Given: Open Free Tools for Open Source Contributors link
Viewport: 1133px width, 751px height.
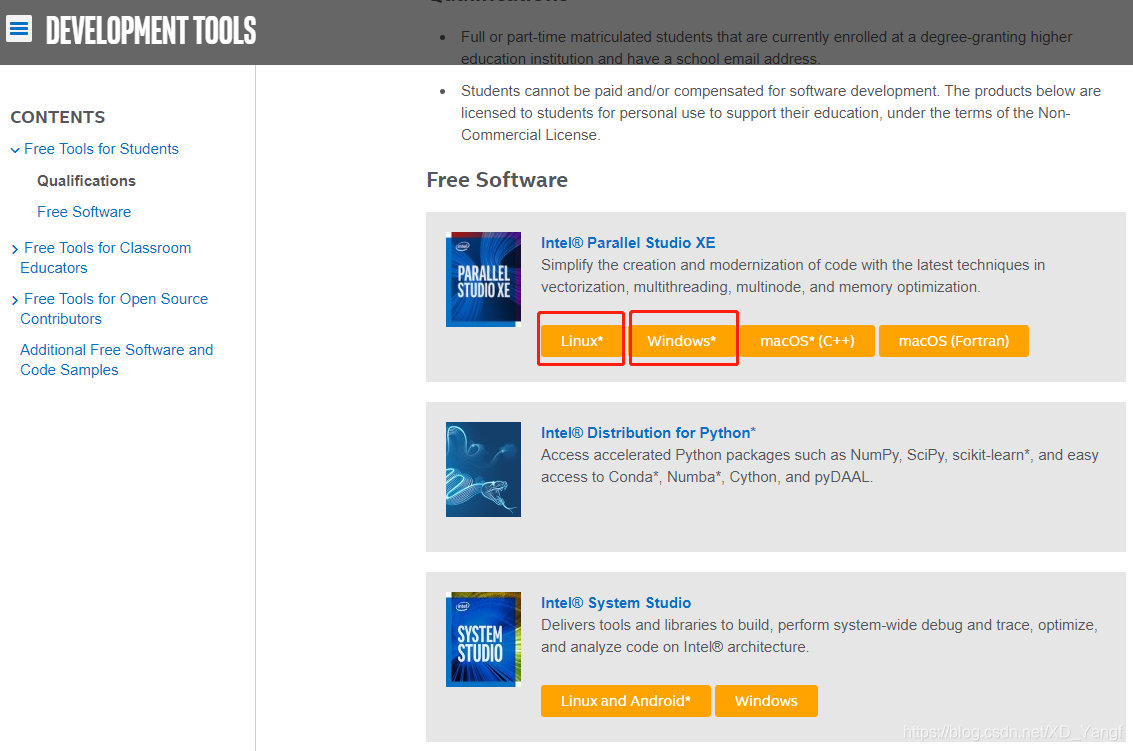Looking at the screenshot, I should pyautogui.click(x=114, y=309).
